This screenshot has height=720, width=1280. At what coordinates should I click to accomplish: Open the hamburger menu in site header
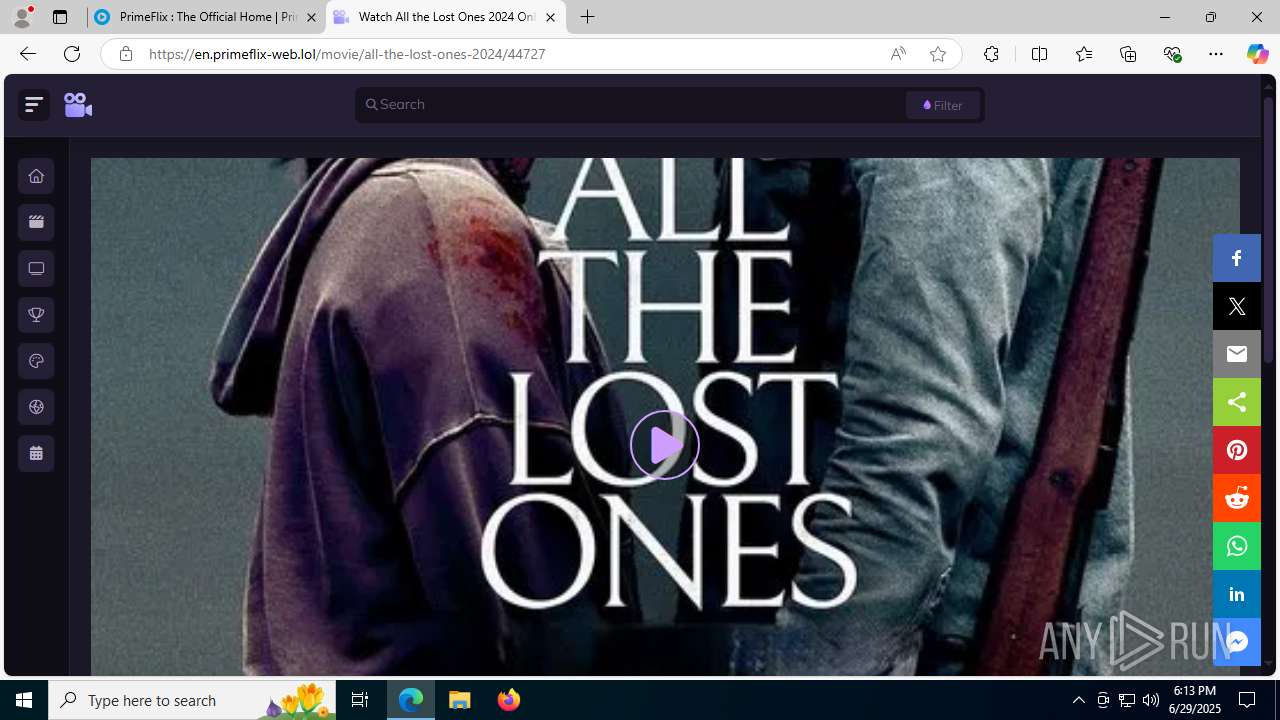(x=34, y=104)
